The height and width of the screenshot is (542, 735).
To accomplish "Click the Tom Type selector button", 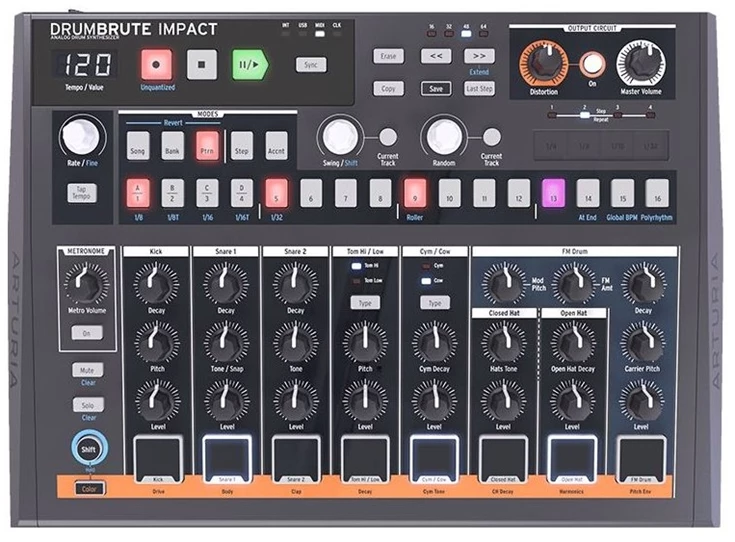I will tap(365, 303).
